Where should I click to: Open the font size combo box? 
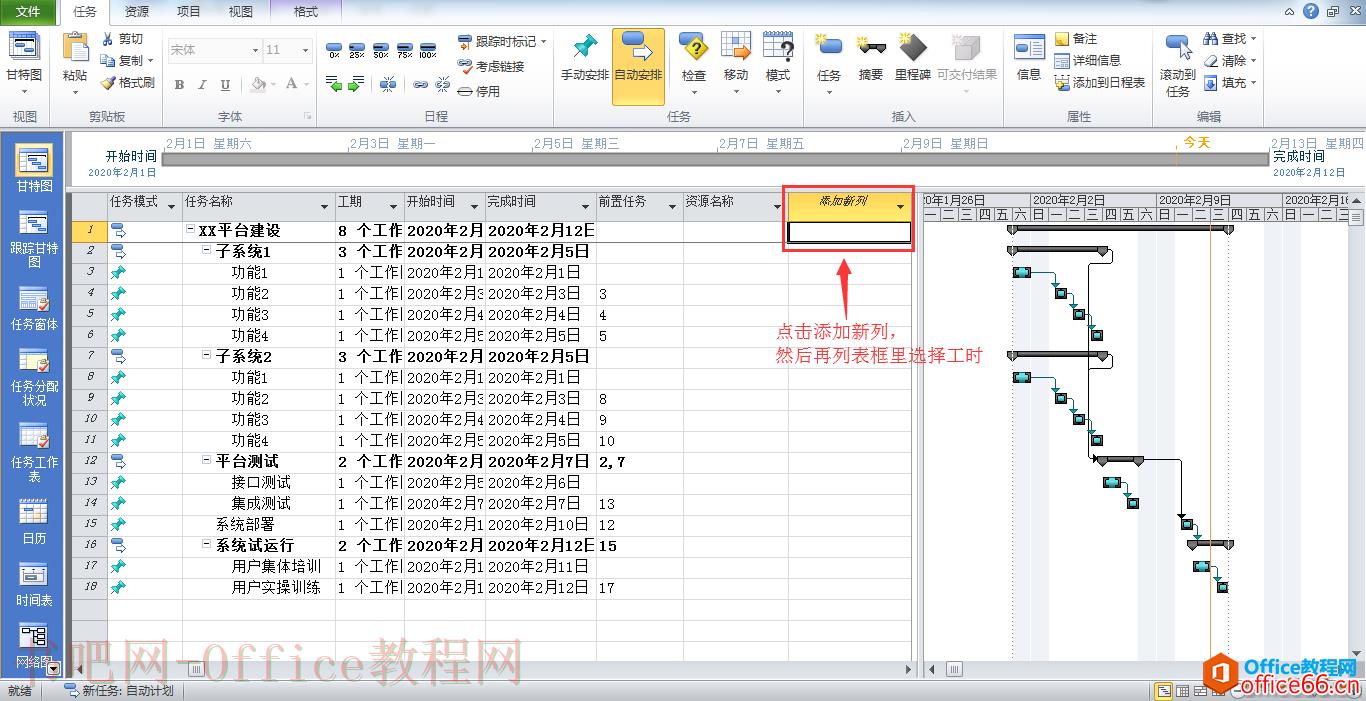(288, 50)
